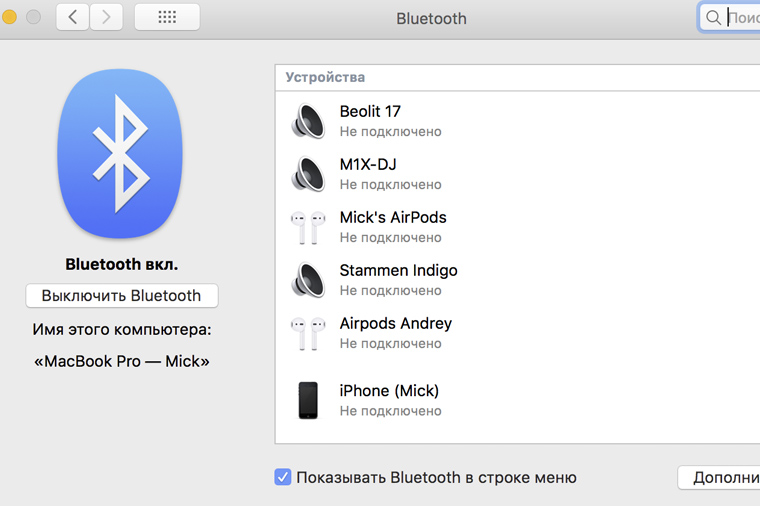Click the Mick's AirPods icon

point(308,227)
